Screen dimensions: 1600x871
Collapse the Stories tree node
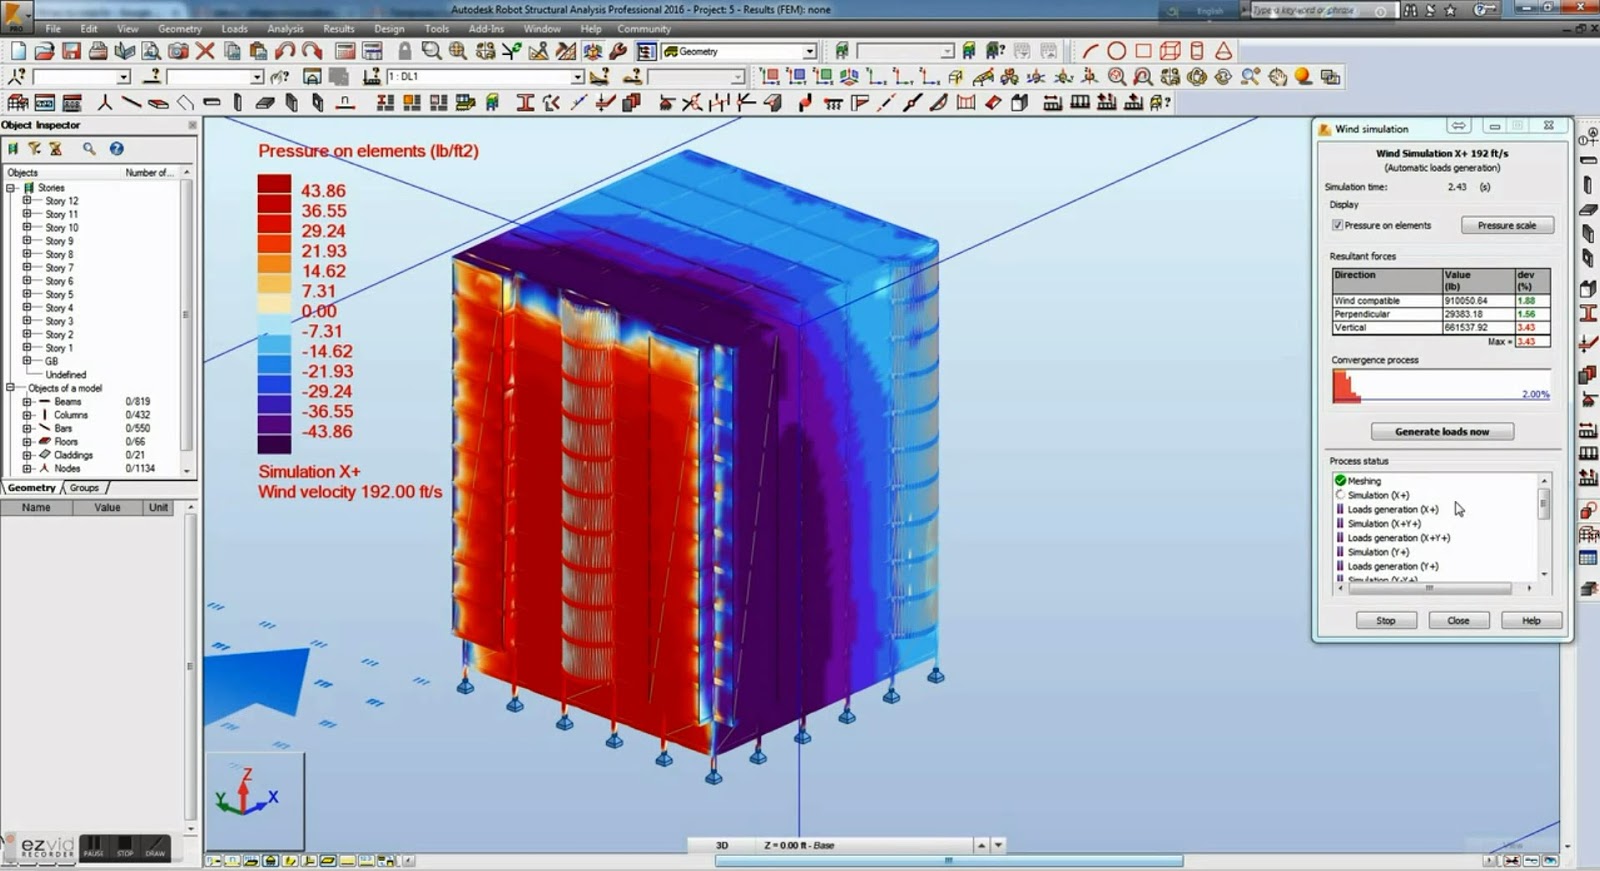pyautogui.click(x=11, y=188)
